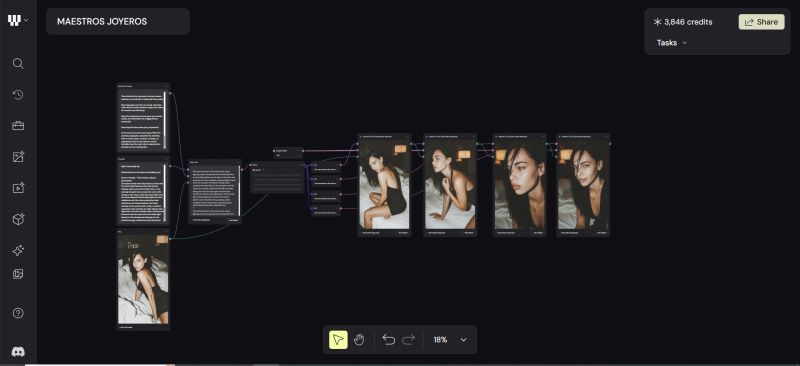The image size is (800, 366).
Task: Select the source photo of woman on bed
Action: pyautogui.click(x=143, y=279)
